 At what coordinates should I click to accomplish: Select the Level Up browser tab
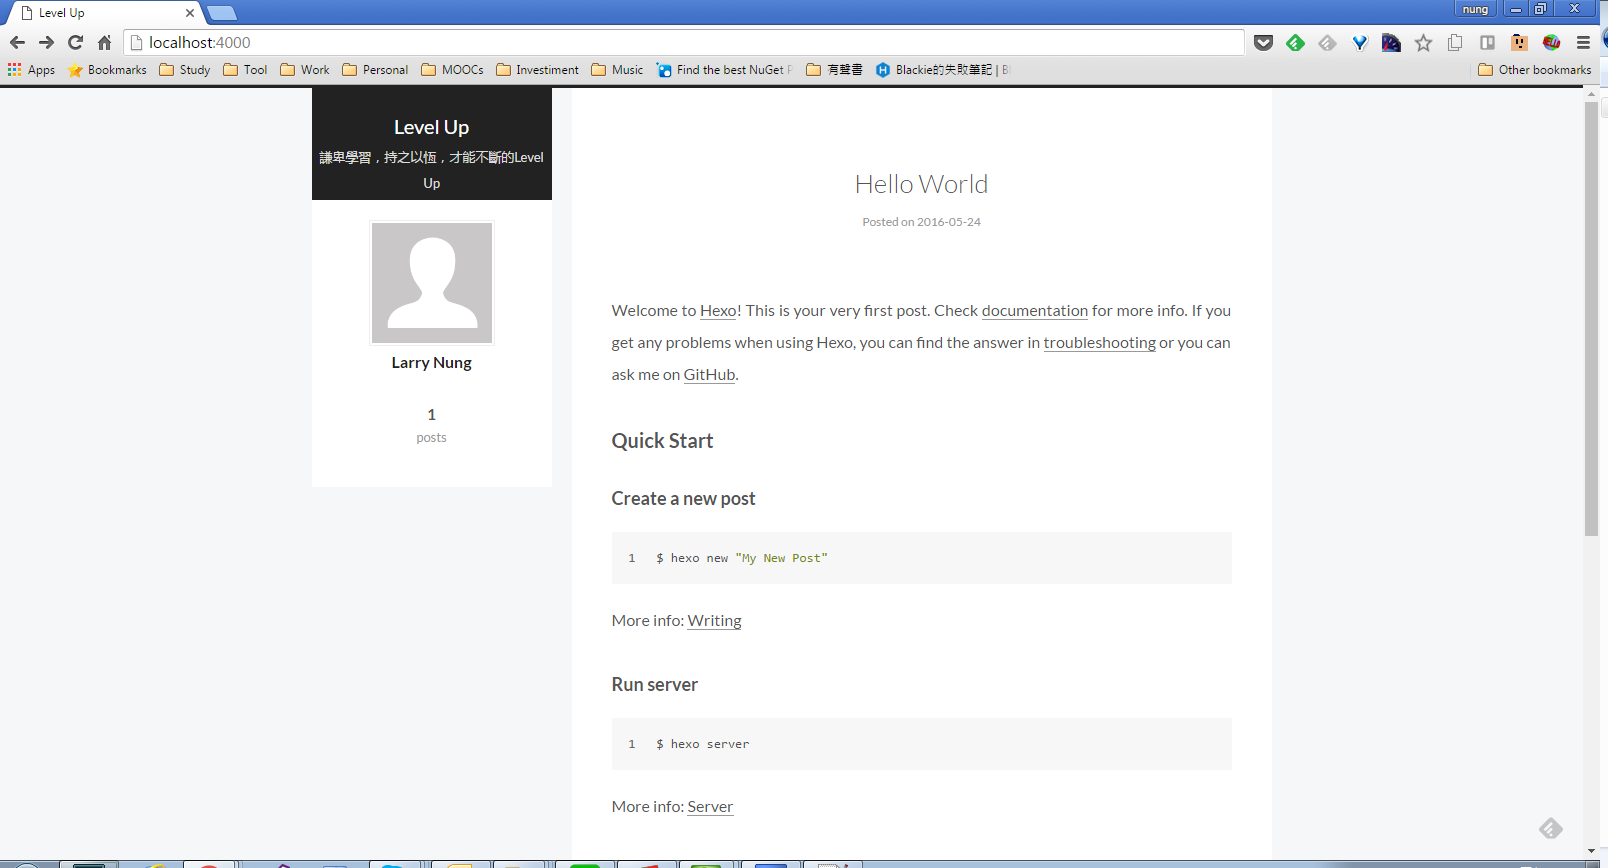pos(105,13)
